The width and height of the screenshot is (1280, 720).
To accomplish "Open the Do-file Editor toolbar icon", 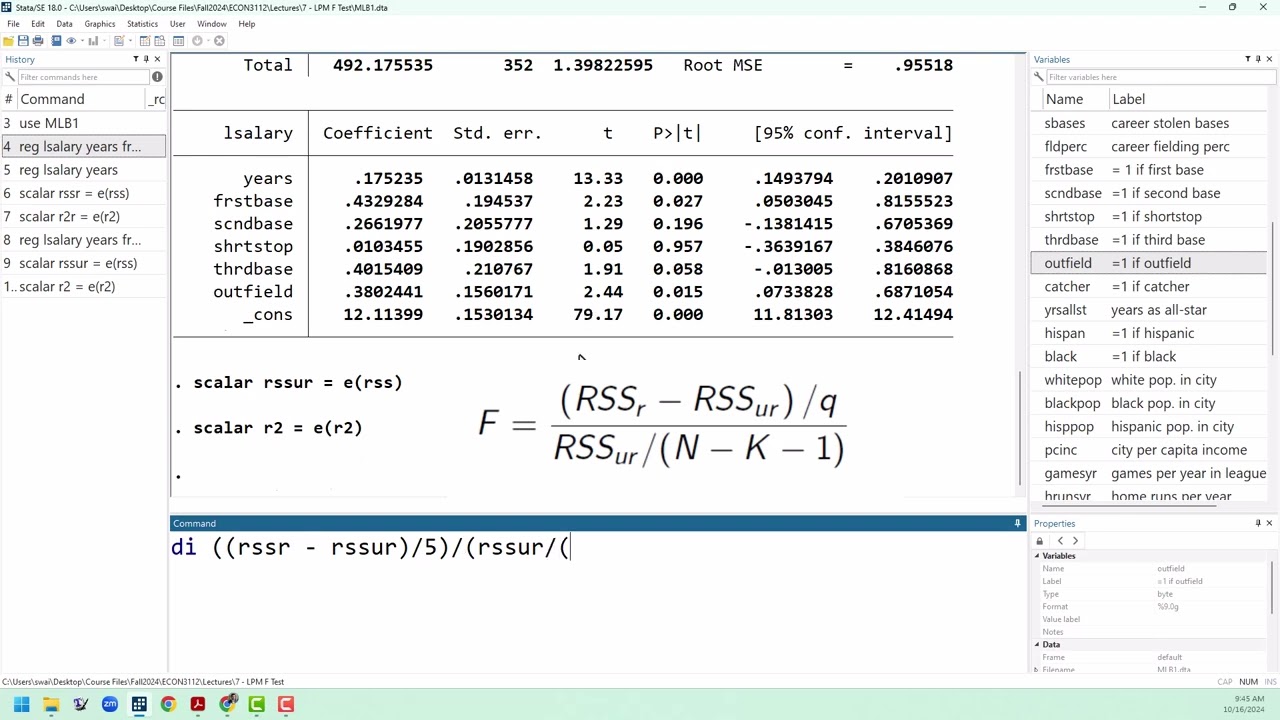I will 118,41.
